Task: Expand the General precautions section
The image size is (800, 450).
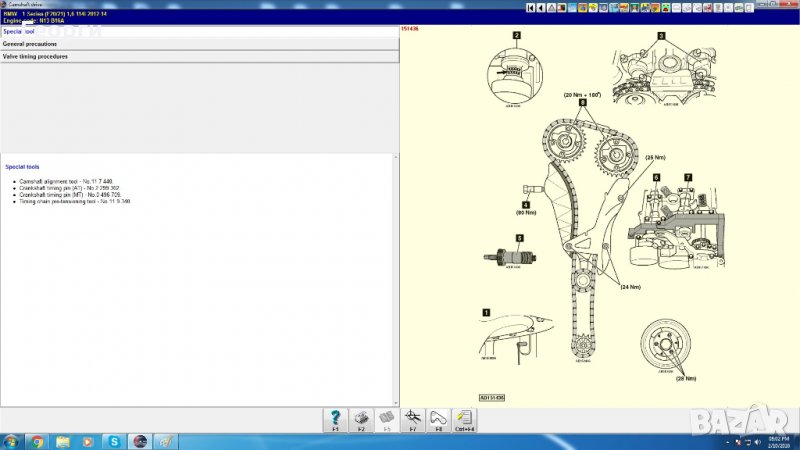Action: pyautogui.click(x=30, y=44)
